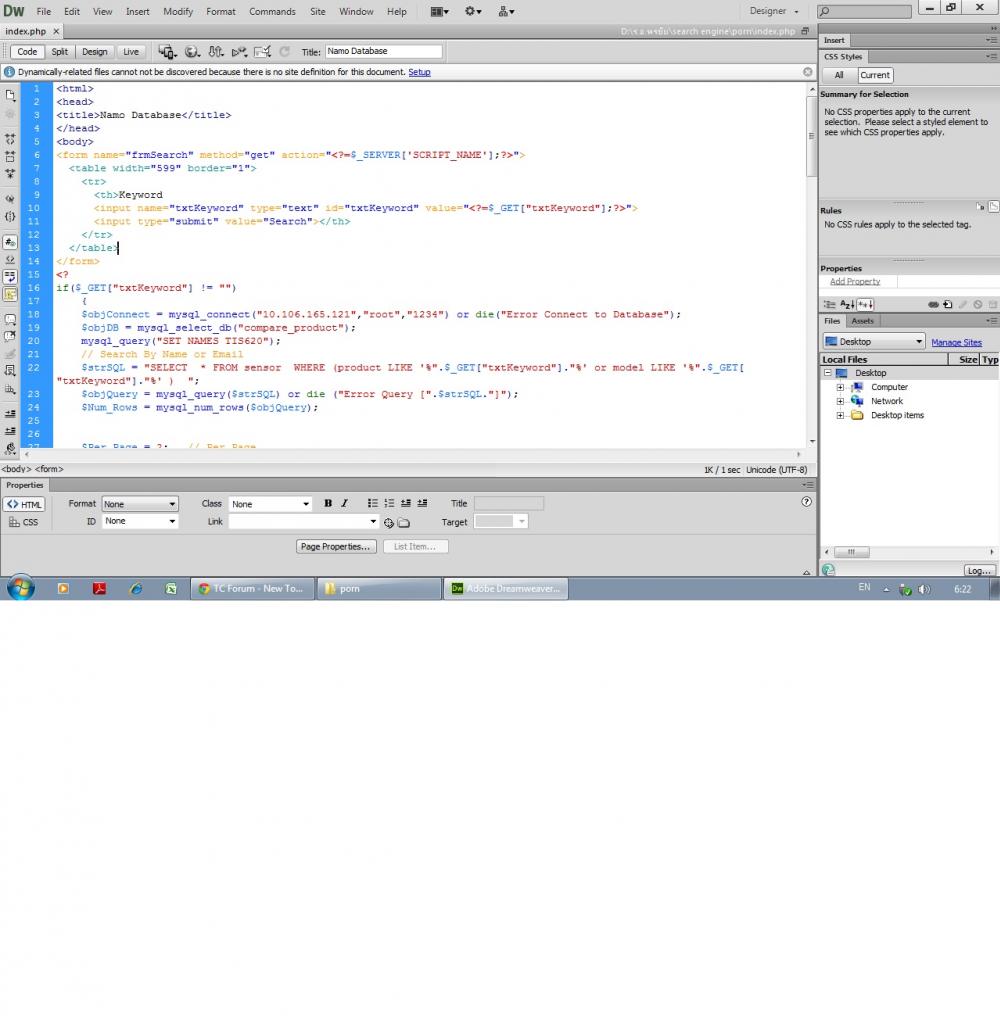Switch to Design view
The width and height of the screenshot is (1000, 1016).
pos(95,52)
